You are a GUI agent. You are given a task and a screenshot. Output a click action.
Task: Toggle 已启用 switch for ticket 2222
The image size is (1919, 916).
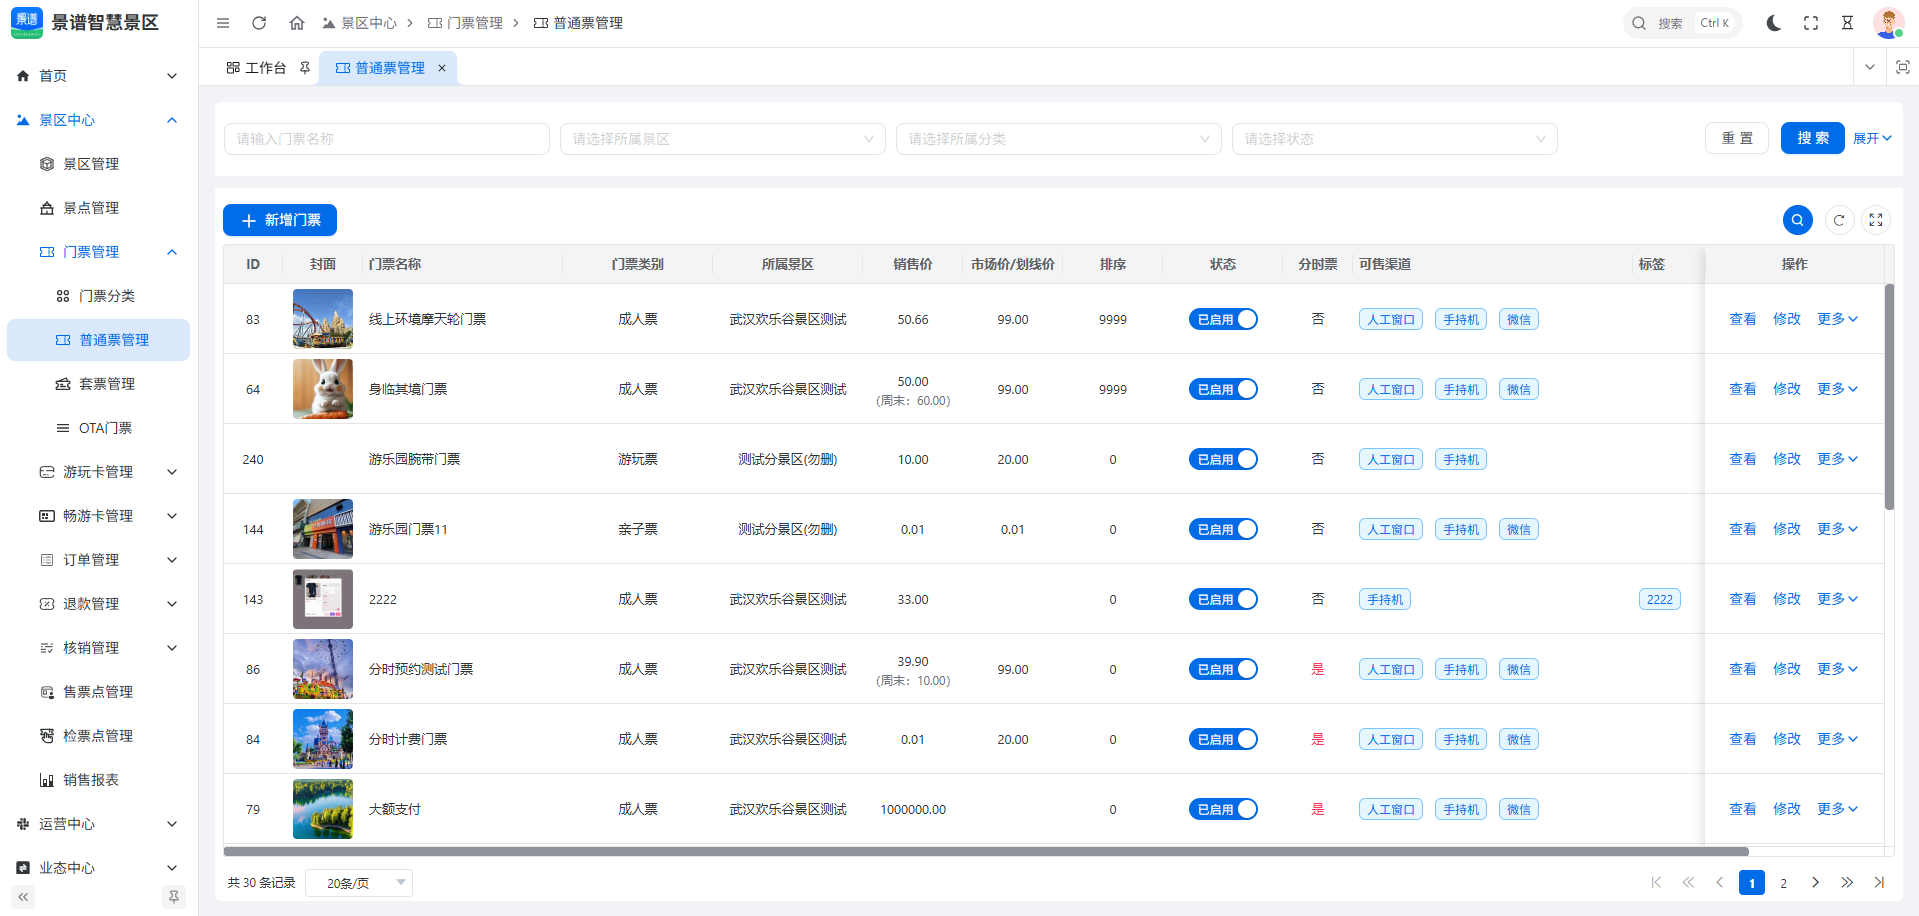click(1222, 599)
